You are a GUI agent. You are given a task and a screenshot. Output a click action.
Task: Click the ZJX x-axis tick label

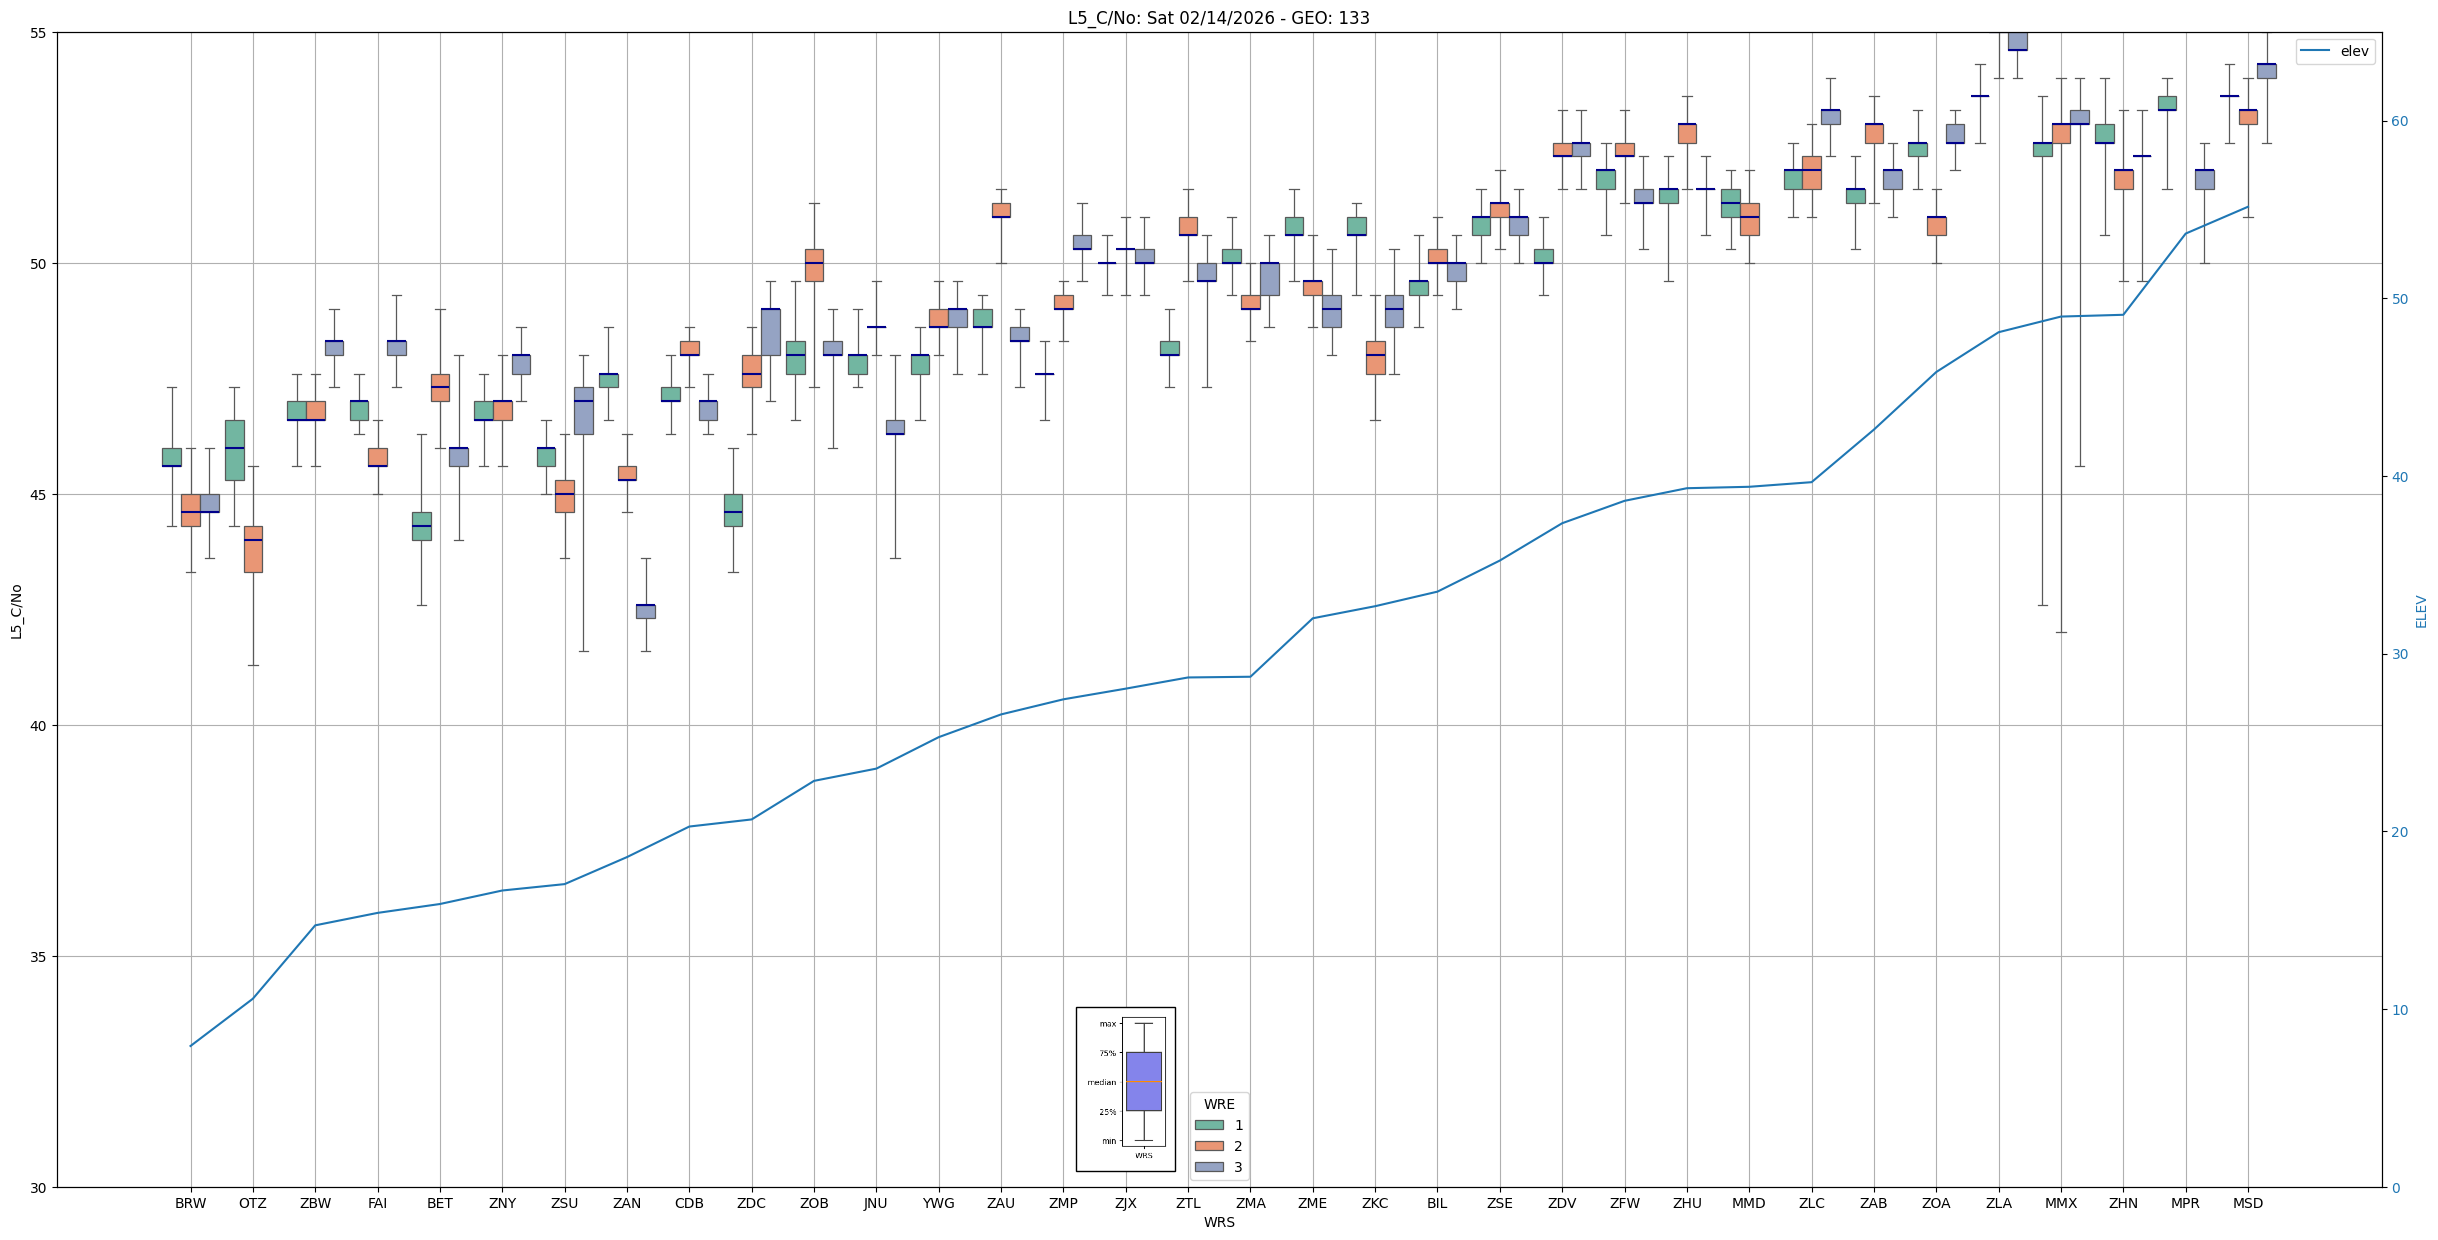click(1125, 1203)
